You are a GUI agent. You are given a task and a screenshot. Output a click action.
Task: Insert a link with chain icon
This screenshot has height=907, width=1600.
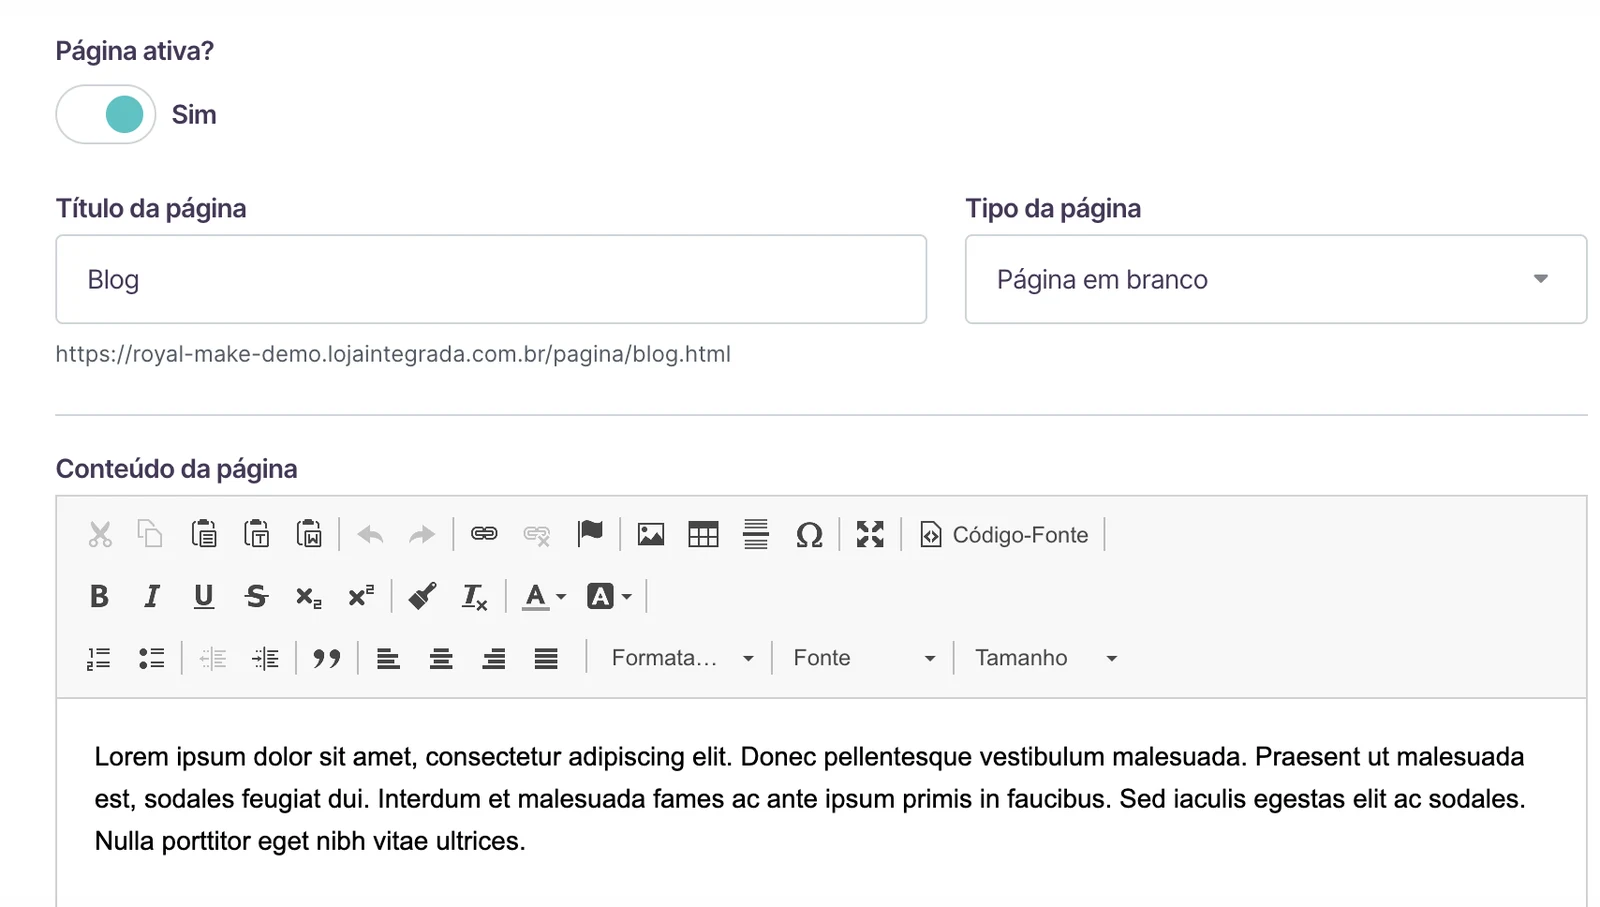tap(484, 534)
